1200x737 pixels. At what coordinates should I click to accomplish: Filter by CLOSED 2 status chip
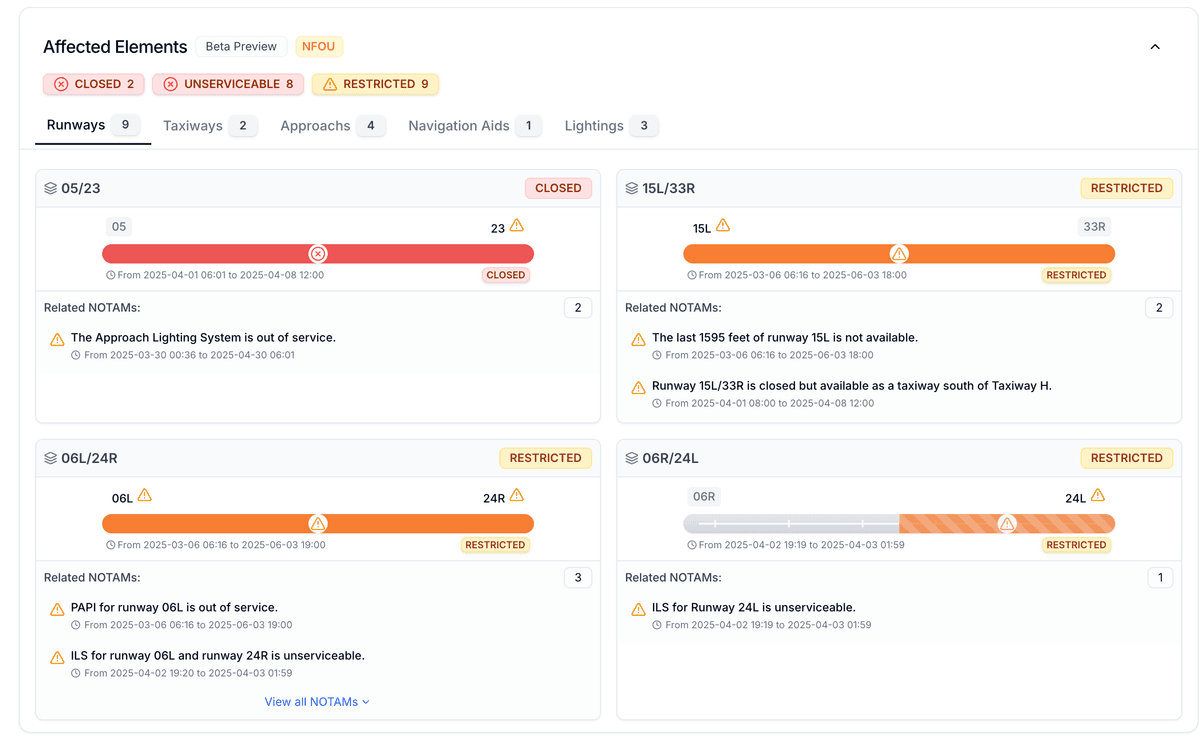click(94, 84)
